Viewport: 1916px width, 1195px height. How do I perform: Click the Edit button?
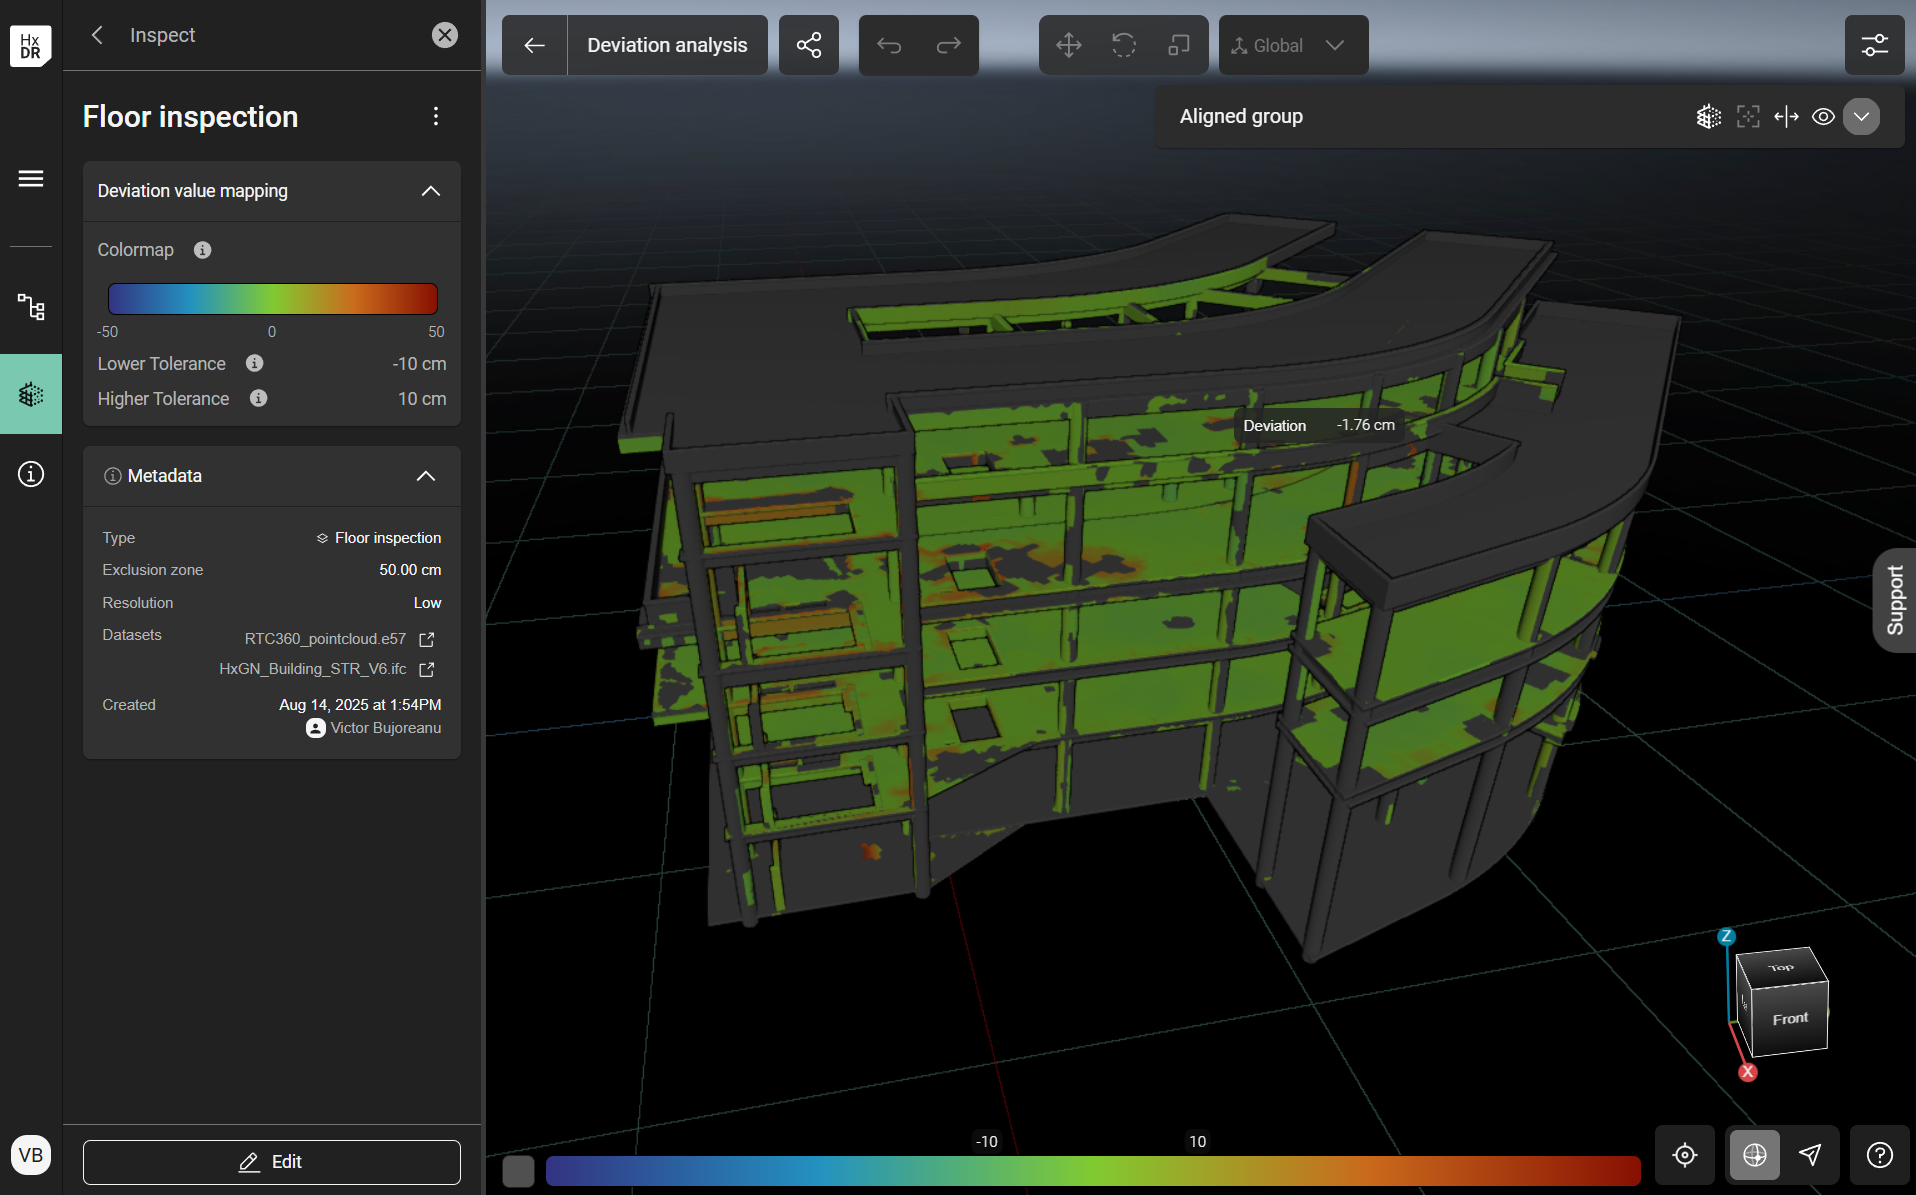[x=271, y=1162]
